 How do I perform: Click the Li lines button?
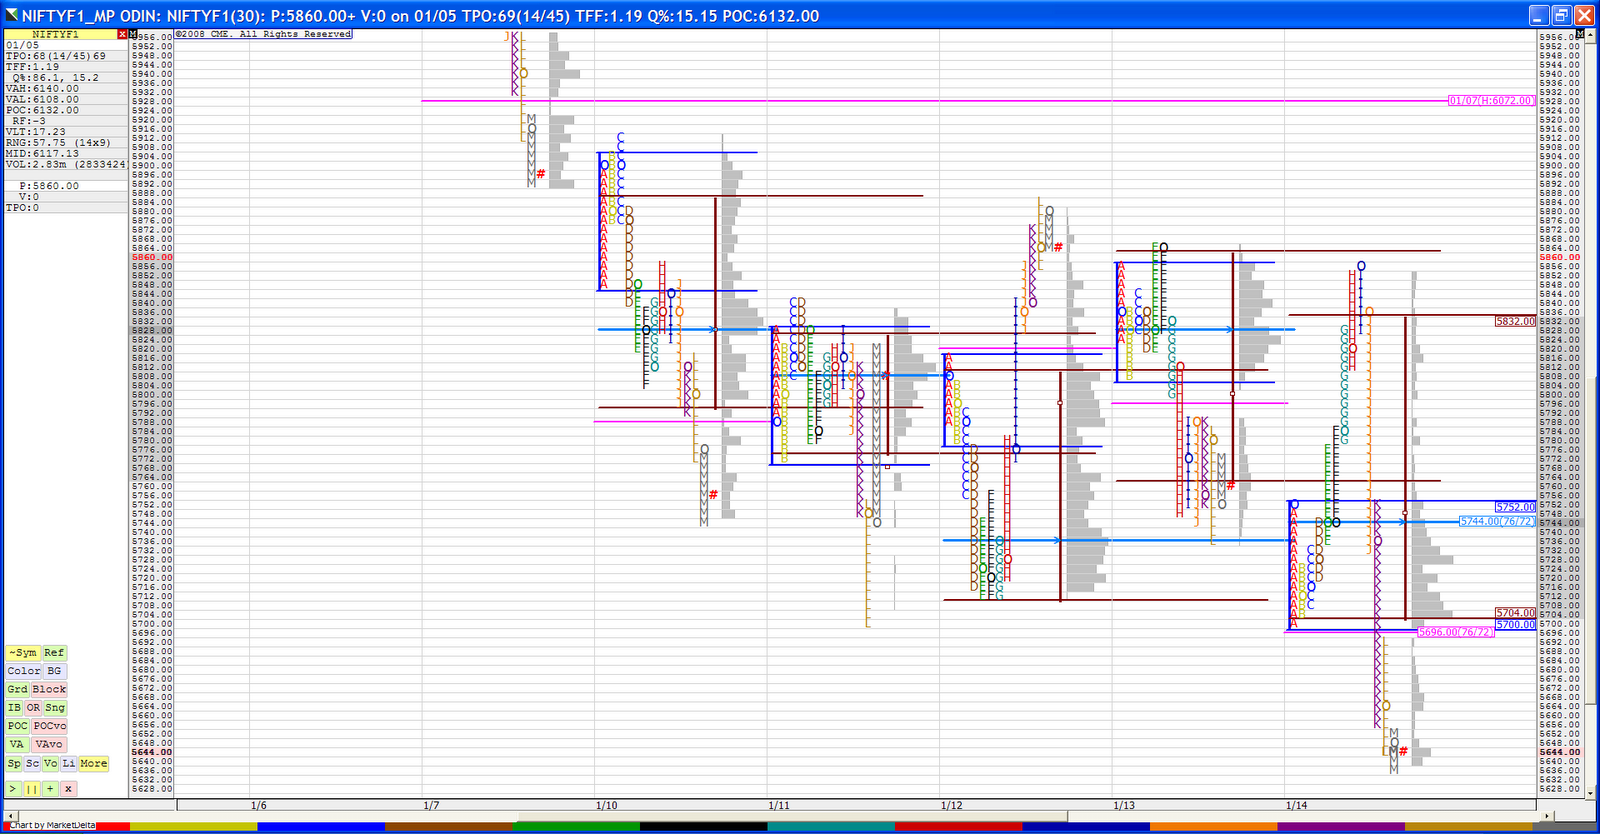68,763
